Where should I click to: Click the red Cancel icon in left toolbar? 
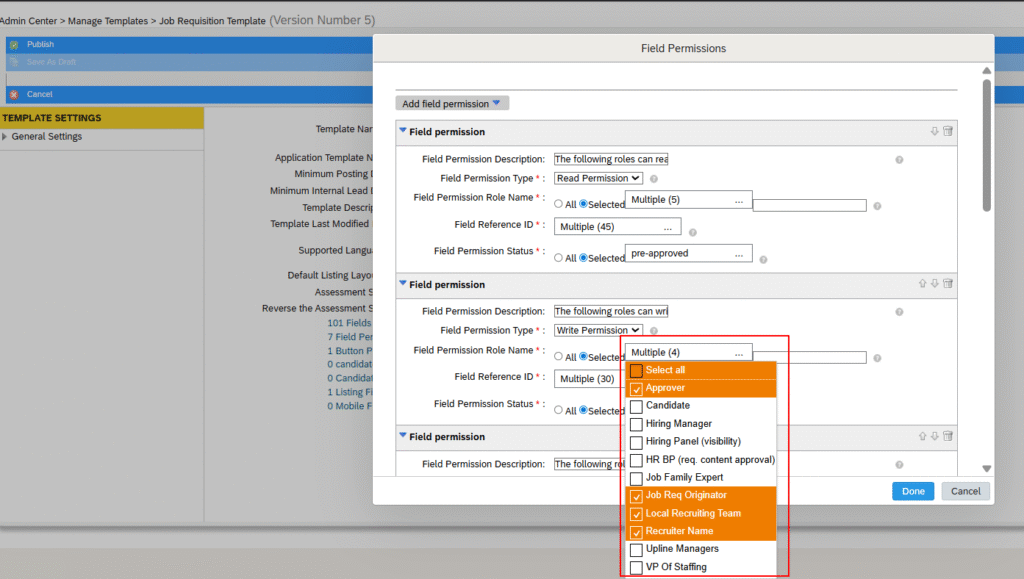pyautogui.click(x=14, y=94)
